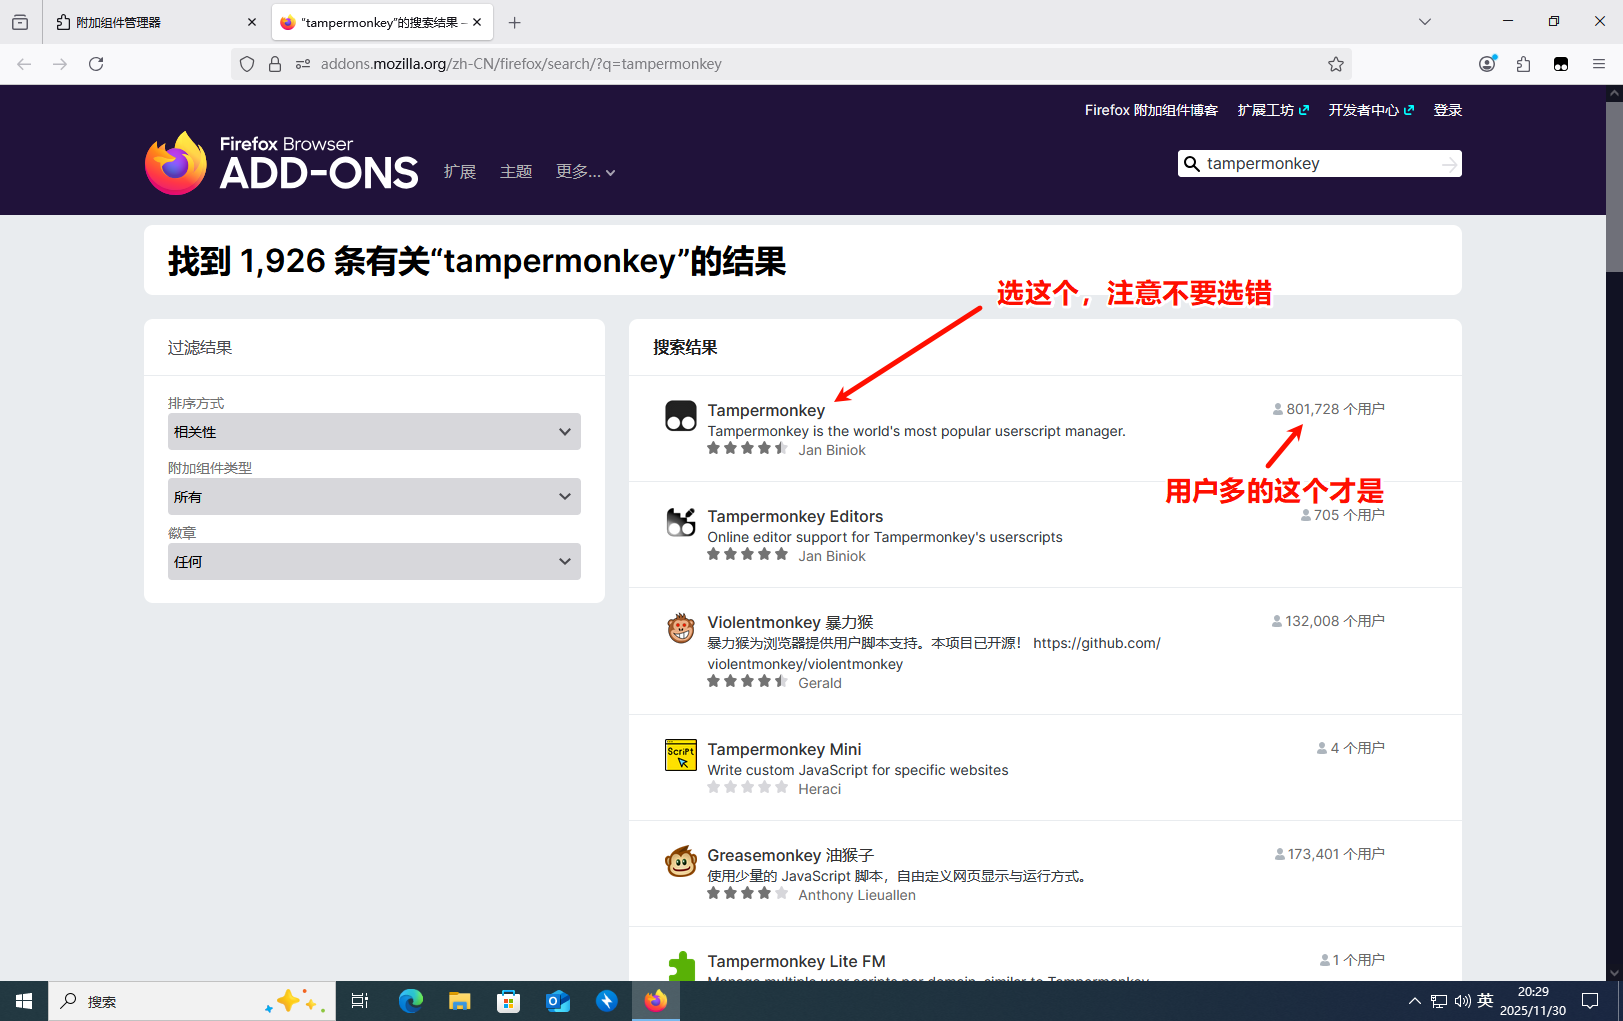Viewport: 1623px width, 1021px height.
Task: Expand the 排序方式 sort dropdown
Action: tap(374, 432)
